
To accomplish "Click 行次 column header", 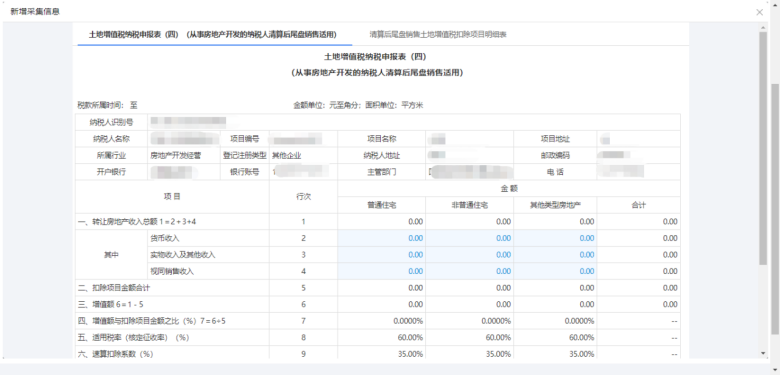I will (x=303, y=196).
